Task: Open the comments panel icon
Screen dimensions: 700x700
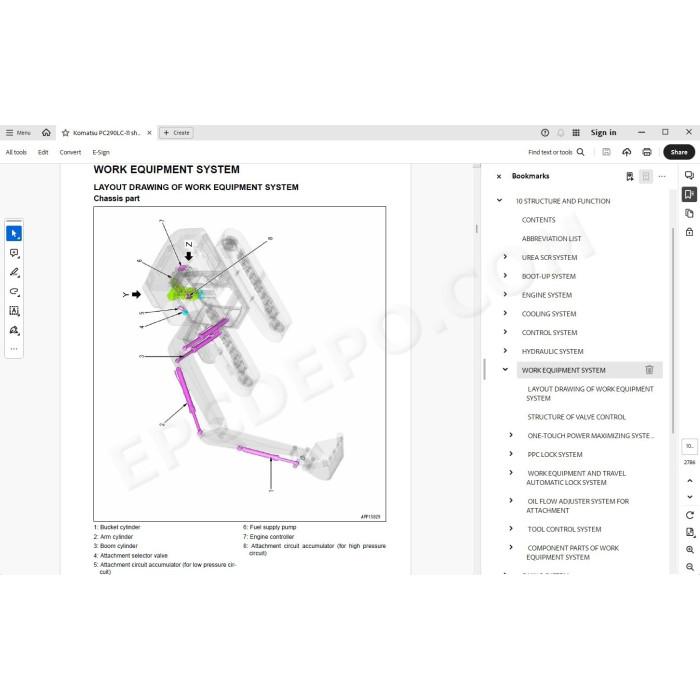Action: click(x=689, y=175)
